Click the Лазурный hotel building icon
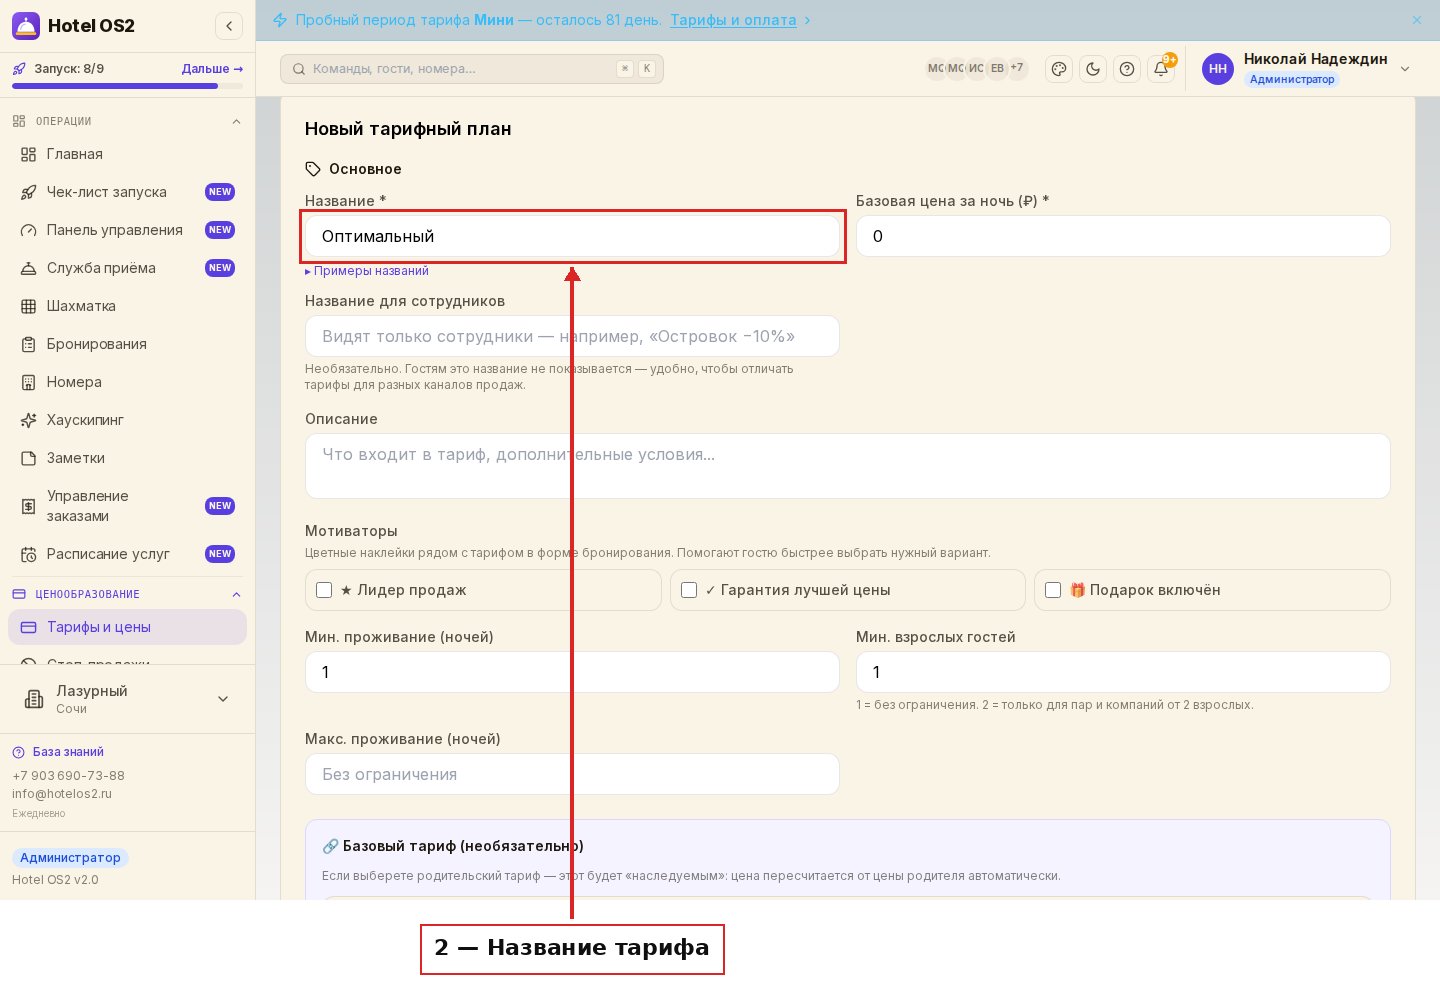The height and width of the screenshot is (998, 1440). (x=34, y=699)
